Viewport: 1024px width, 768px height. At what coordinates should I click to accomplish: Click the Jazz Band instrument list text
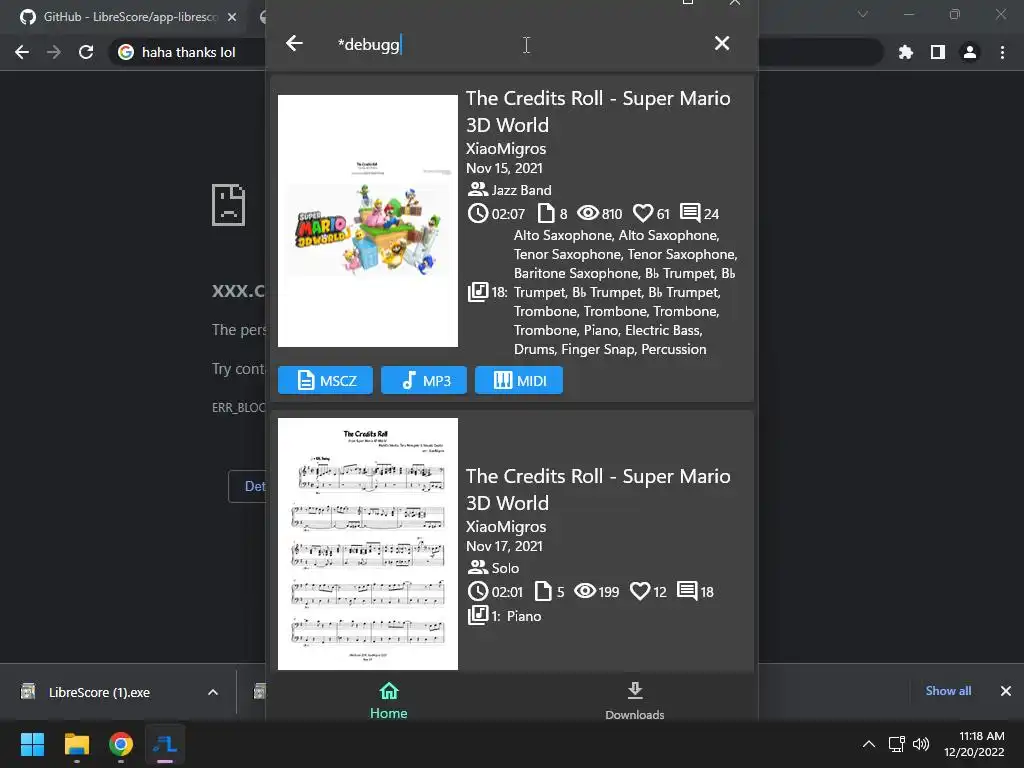pyautogui.click(x=626, y=292)
